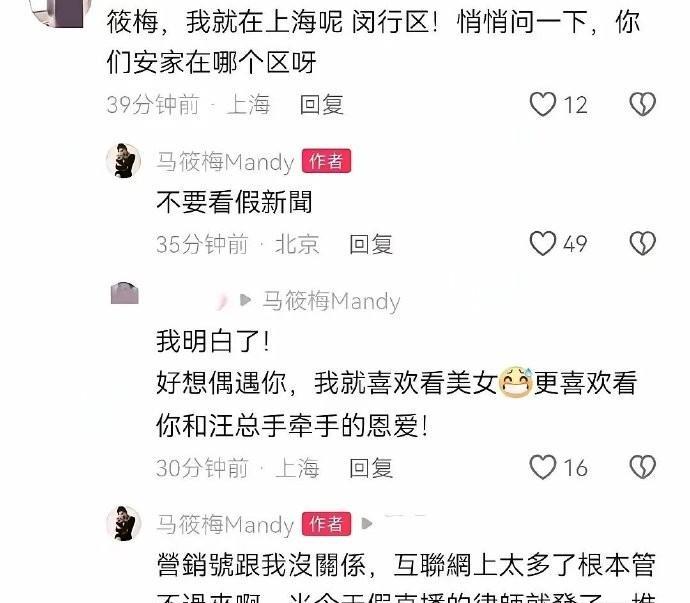This screenshot has width=690, height=603.
Task: Tap broken-heart on the 不要看假新聞 reply
Action: [642, 243]
